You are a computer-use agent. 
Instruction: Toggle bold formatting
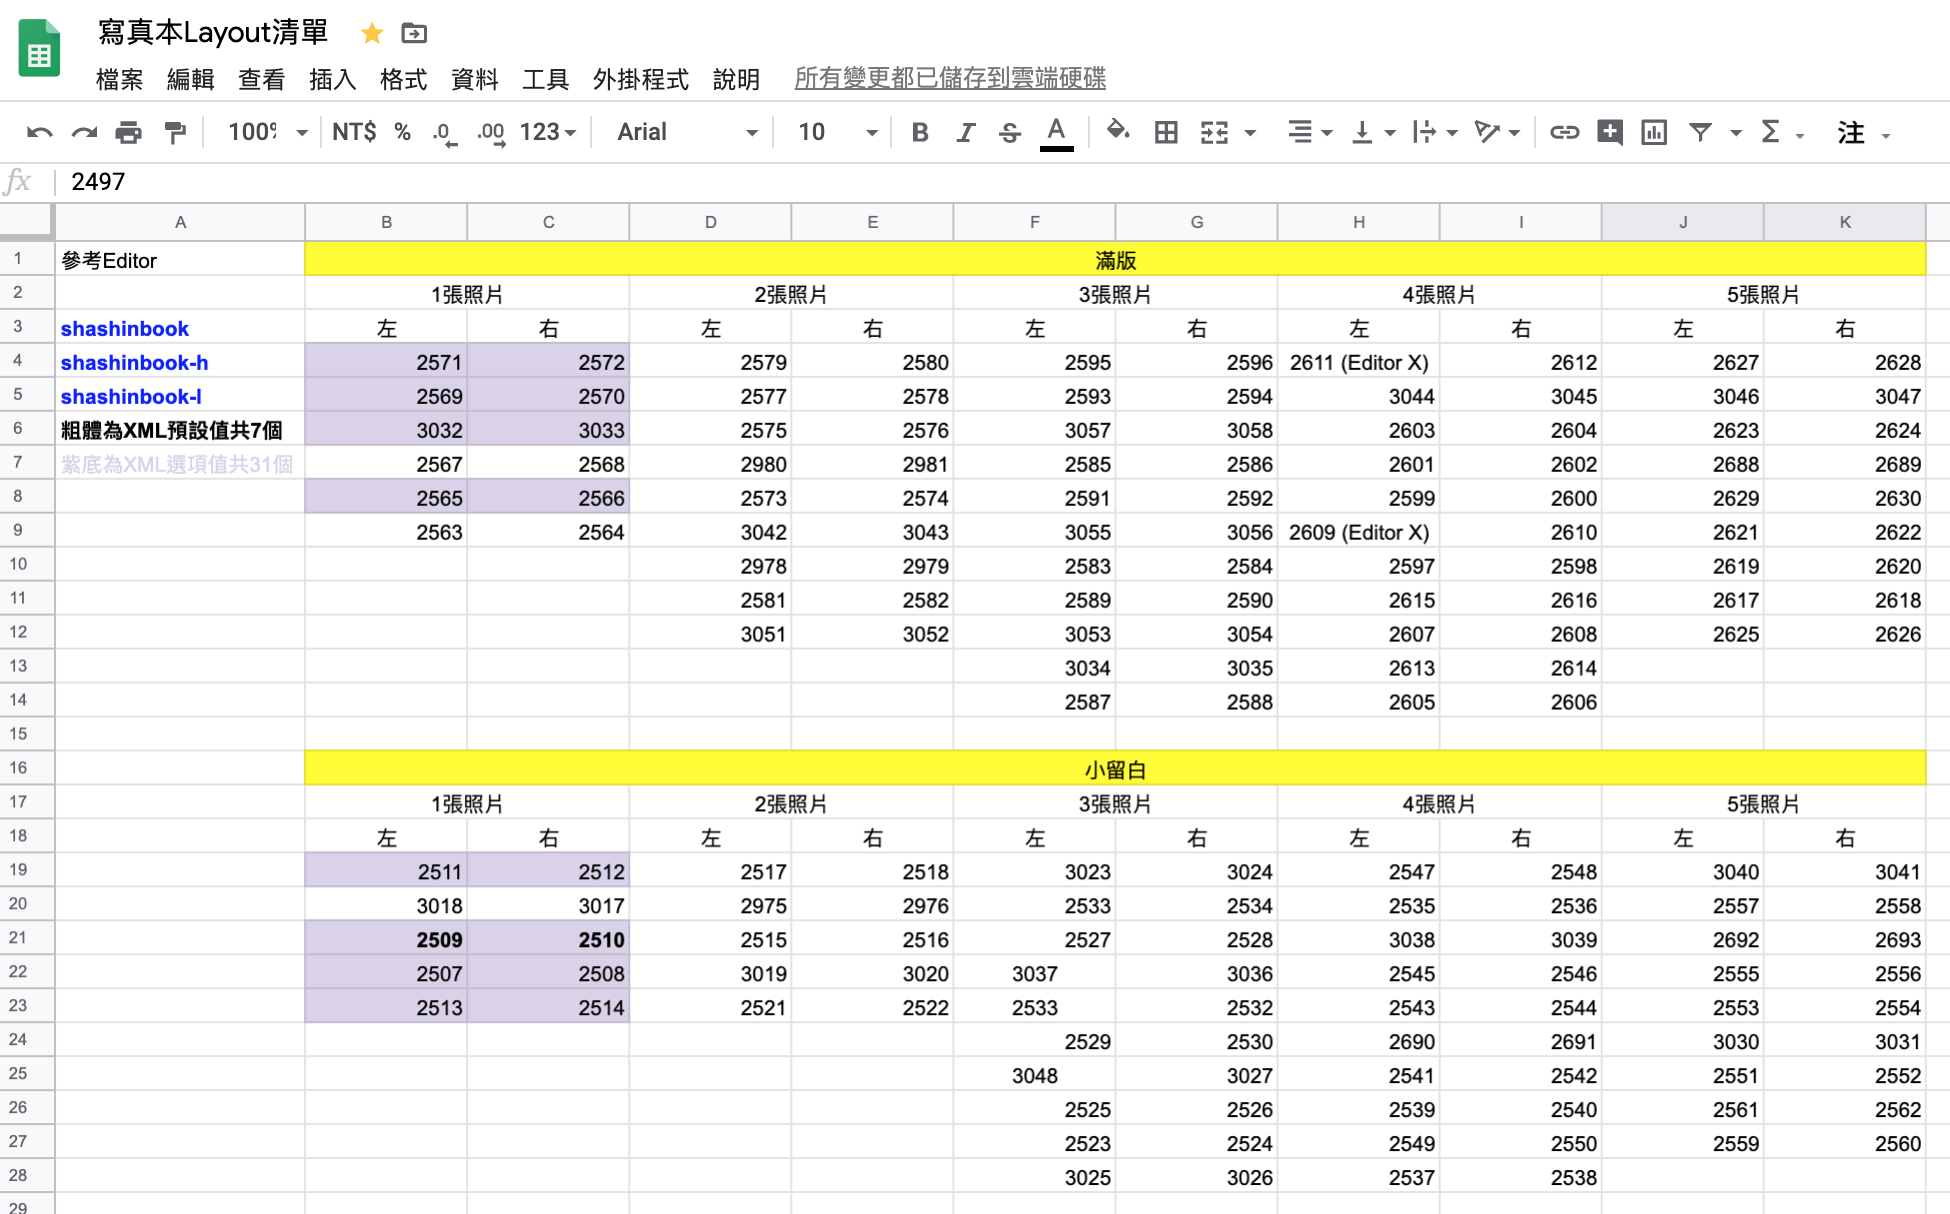920,132
